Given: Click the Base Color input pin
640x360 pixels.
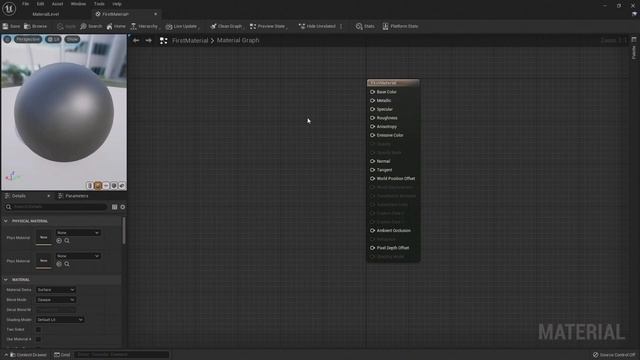Looking at the screenshot, I should coord(372,92).
